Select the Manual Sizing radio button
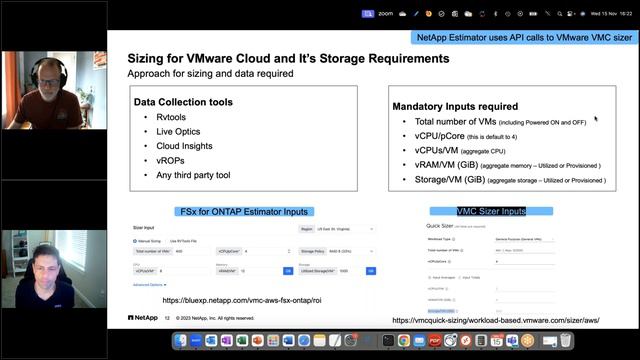The image size is (640, 360). [135, 241]
